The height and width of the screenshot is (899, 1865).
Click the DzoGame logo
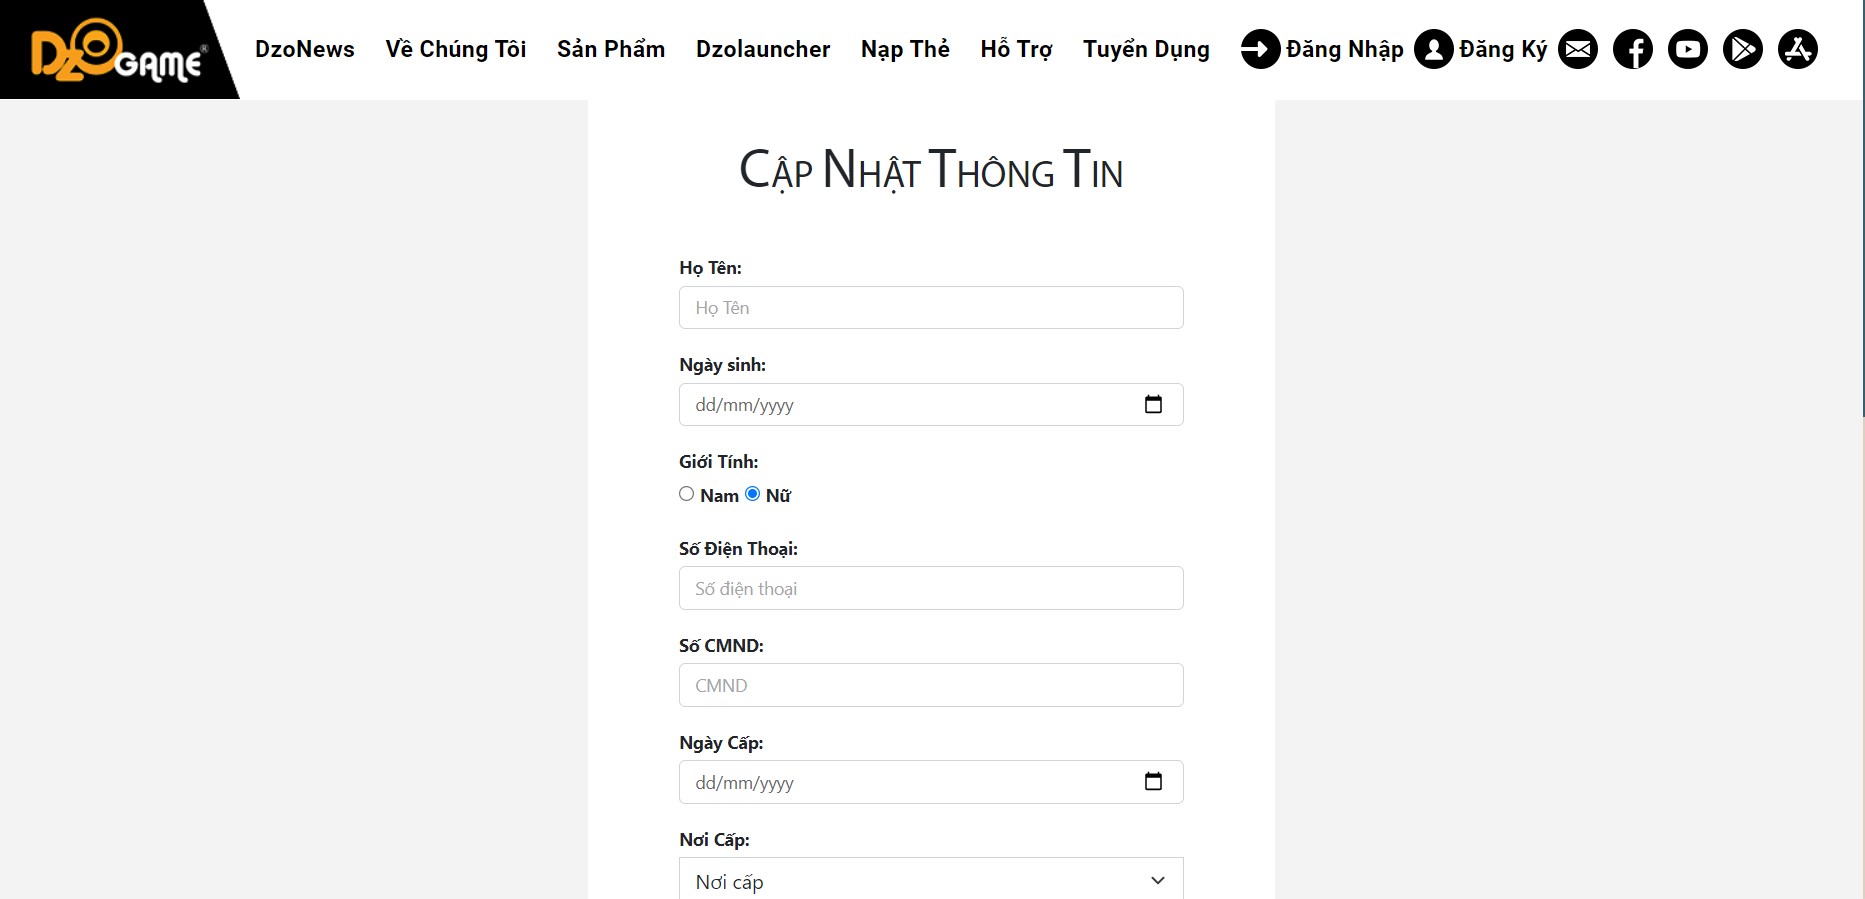(118, 49)
